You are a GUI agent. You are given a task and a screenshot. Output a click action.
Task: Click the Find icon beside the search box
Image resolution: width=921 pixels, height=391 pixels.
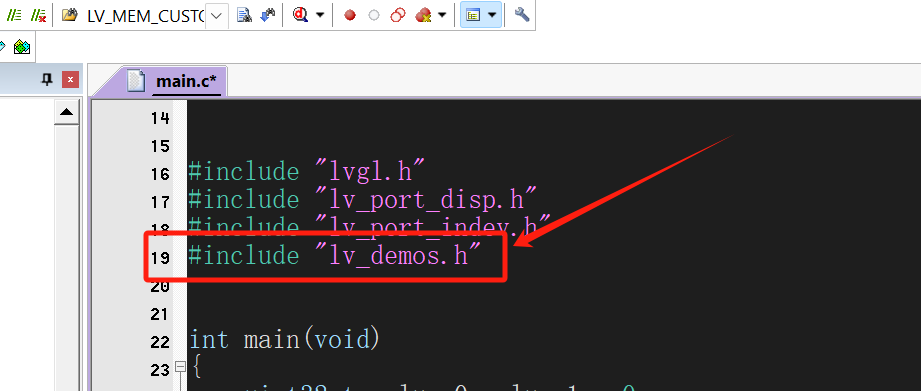pyautogui.click(x=244, y=15)
